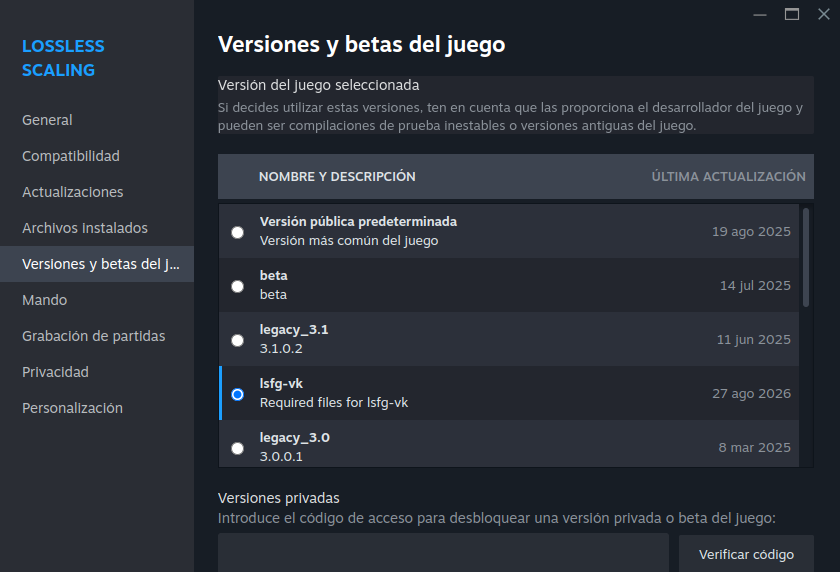Select the Versión pública predeterminada radio button
840x572 pixels.
(x=237, y=232)
